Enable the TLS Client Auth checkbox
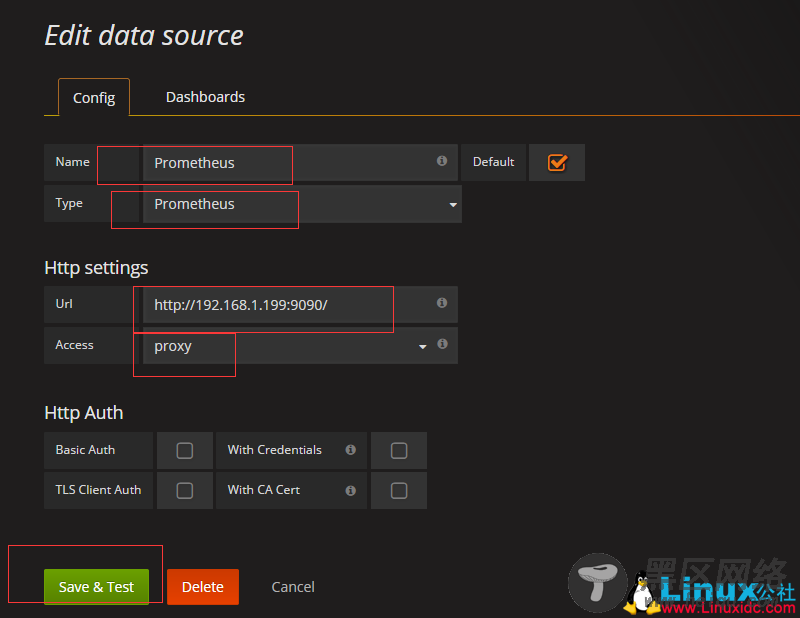Image resolution: width=800 pixels, height=618 pixels. [185, 491]
